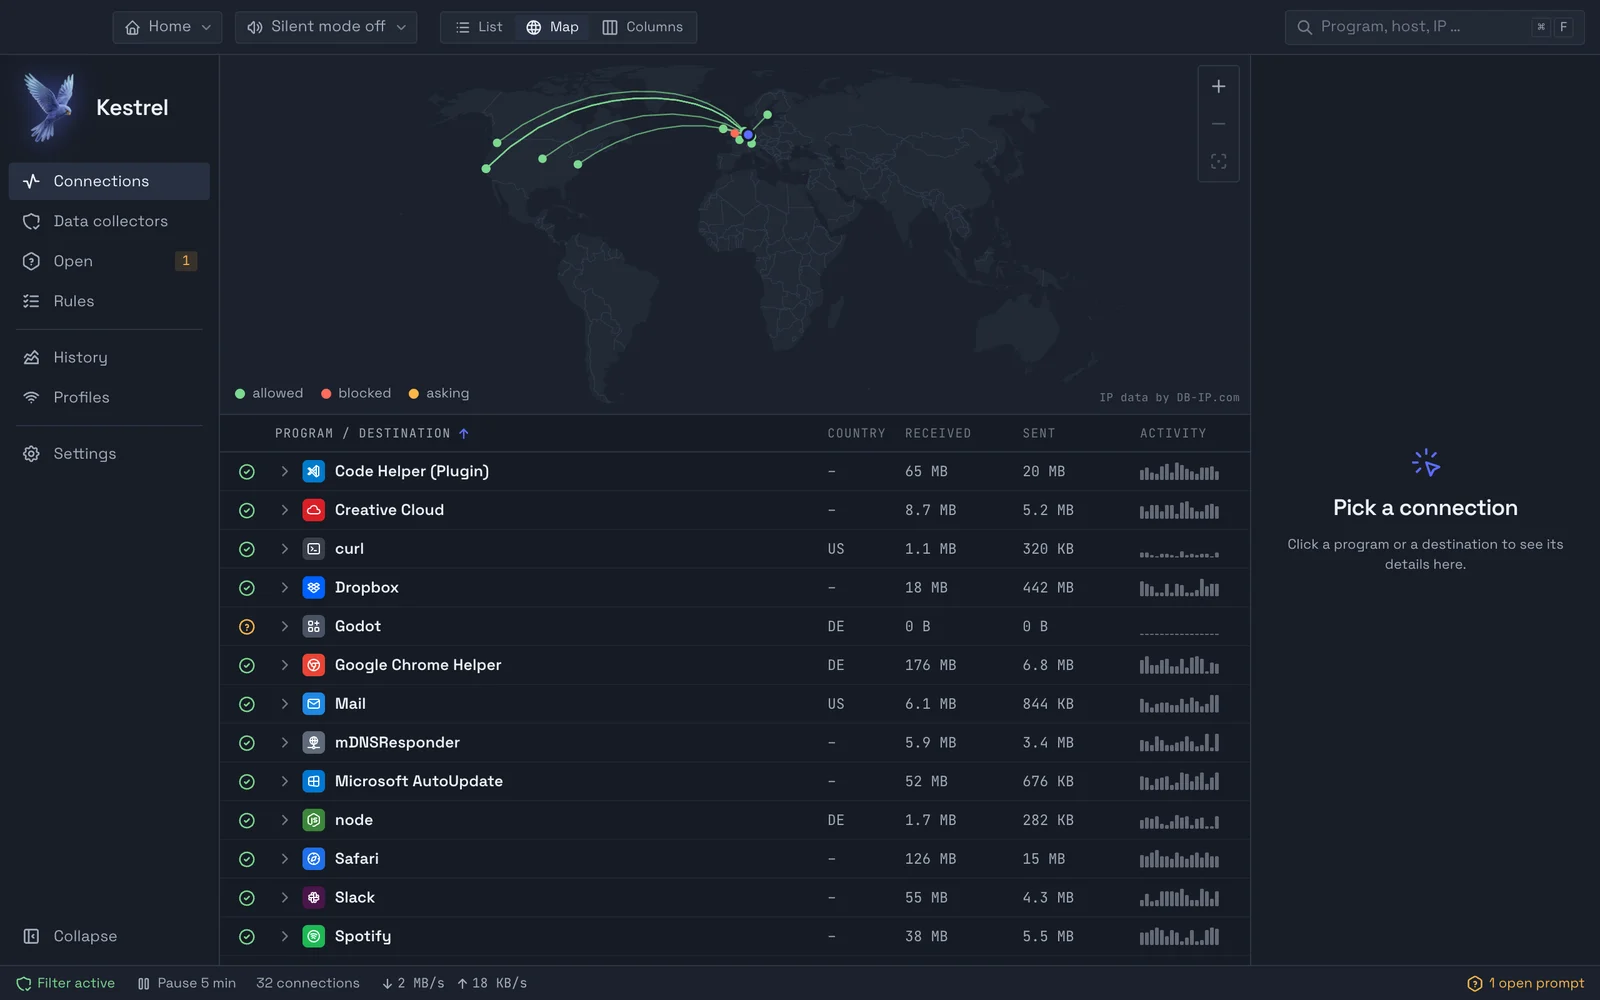Click the curl terminal icon
Viewport: 1600px width, 1000px height.
pyautogui.click(x=314, y=549)
